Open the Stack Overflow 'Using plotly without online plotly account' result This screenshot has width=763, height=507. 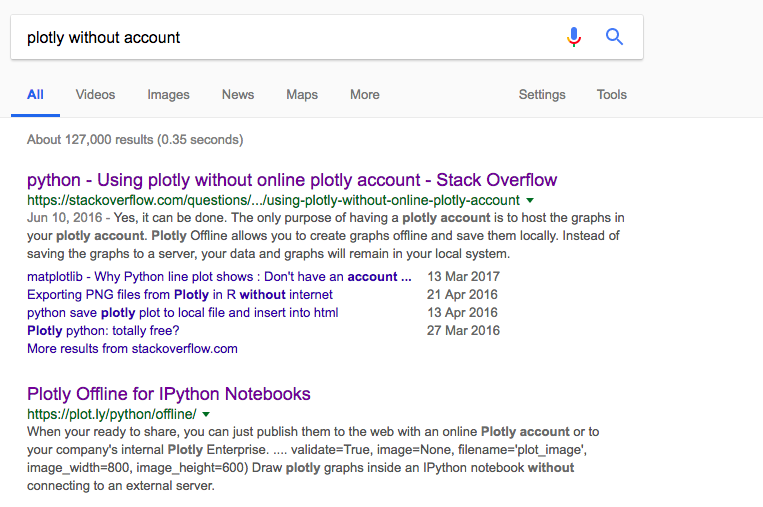pyautogui.click(x=292, y=180)
